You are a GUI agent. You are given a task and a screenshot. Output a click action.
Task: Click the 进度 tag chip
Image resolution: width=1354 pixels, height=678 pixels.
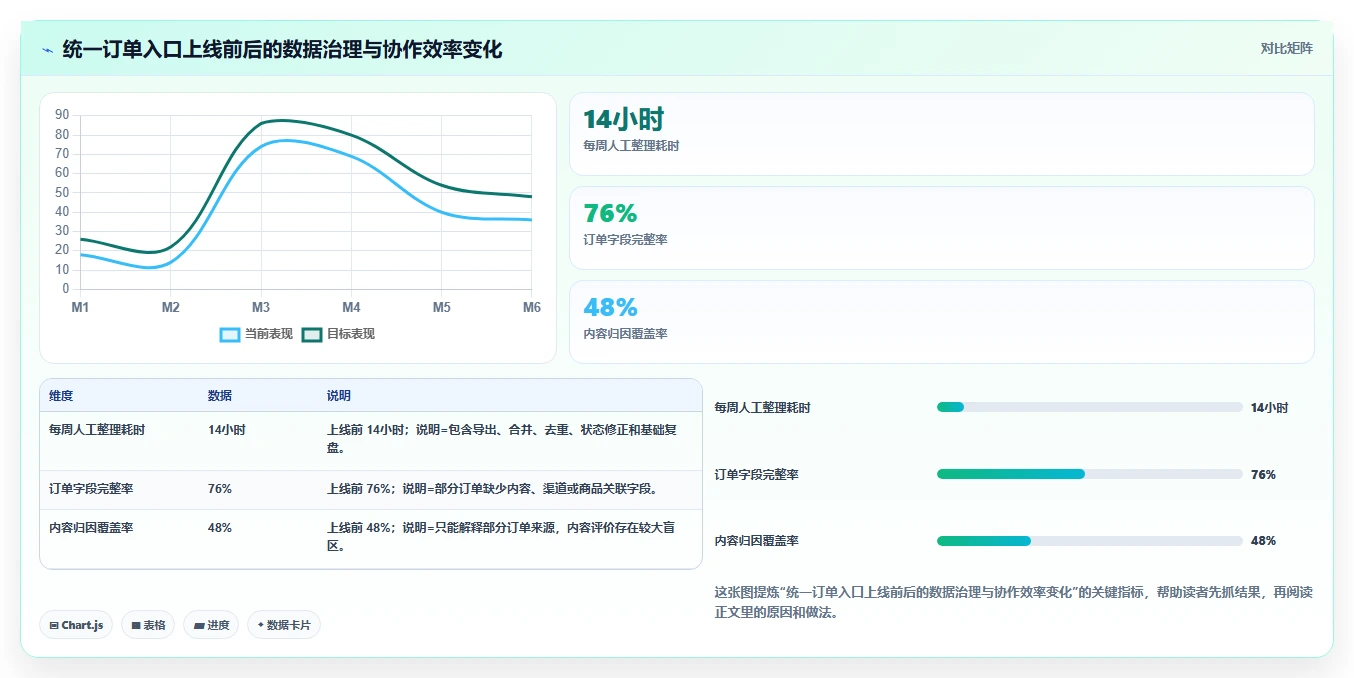(x=211, y=625)
